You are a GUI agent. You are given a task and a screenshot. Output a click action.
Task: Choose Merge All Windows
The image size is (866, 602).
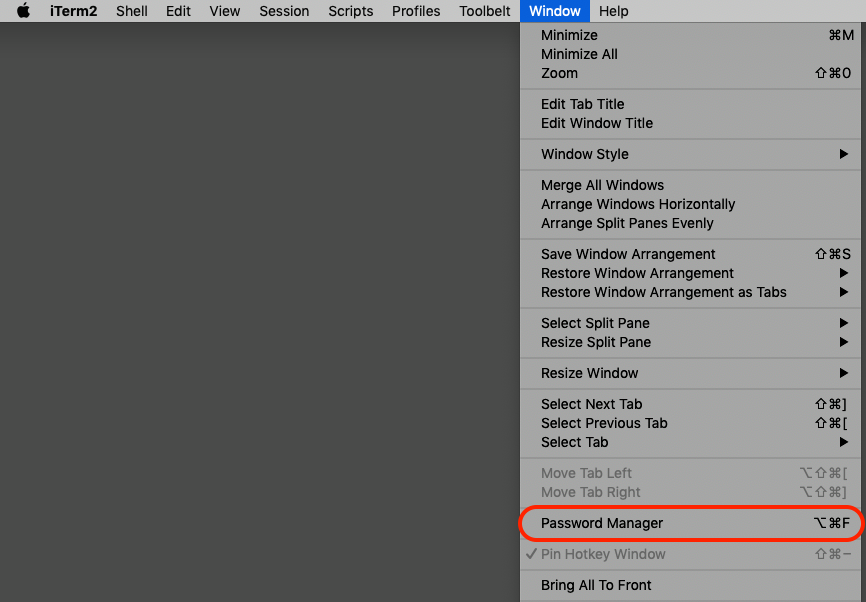pyautogui.click(x=690, y=185)
